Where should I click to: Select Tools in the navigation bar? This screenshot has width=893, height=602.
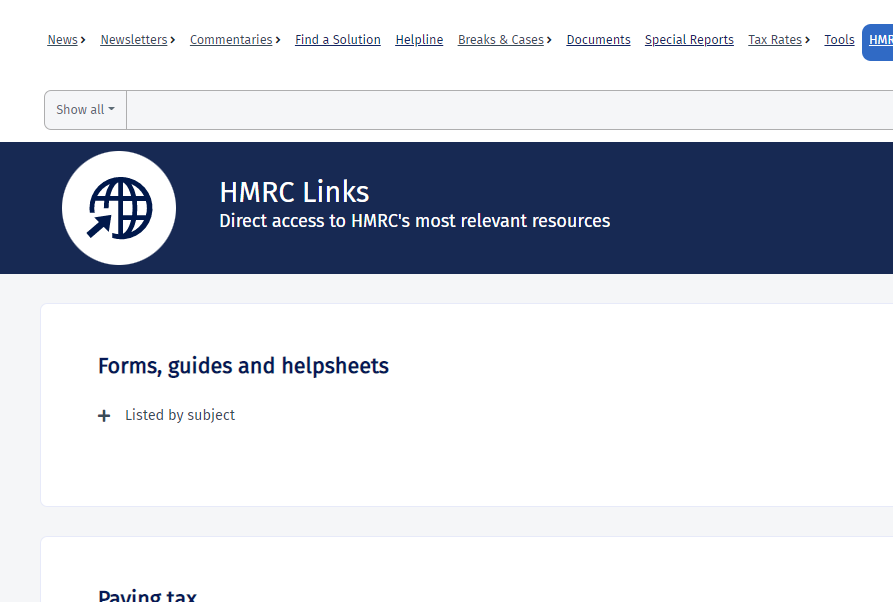(839, 40)
